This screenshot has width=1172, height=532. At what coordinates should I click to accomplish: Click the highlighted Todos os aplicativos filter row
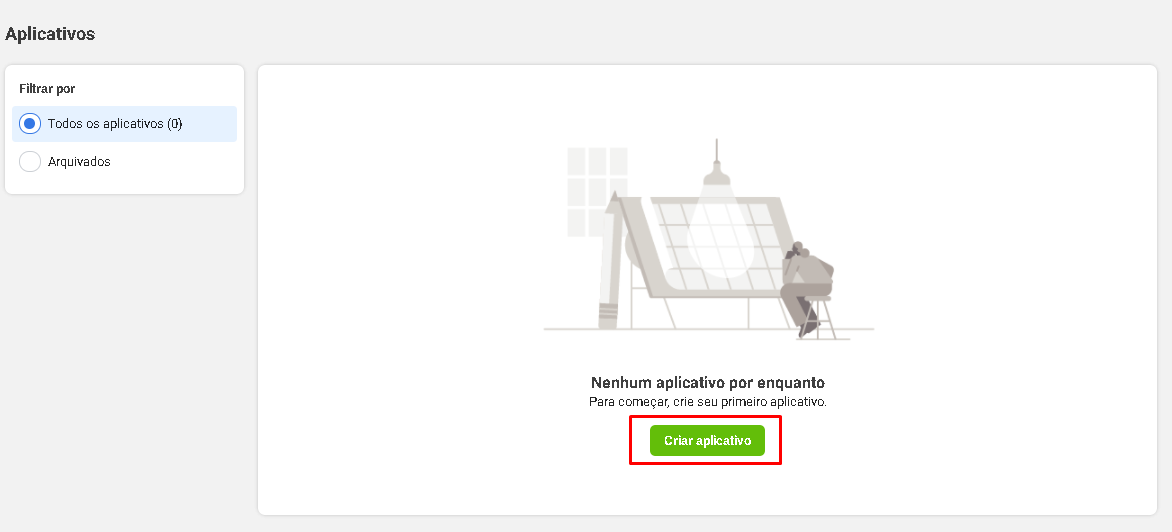pos(124,124)
